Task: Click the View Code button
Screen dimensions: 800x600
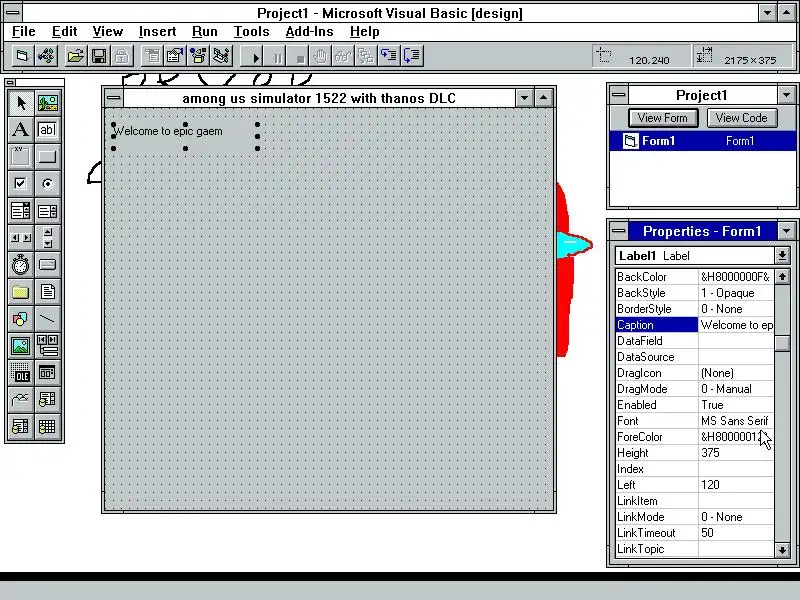Action: coord(741,118)
